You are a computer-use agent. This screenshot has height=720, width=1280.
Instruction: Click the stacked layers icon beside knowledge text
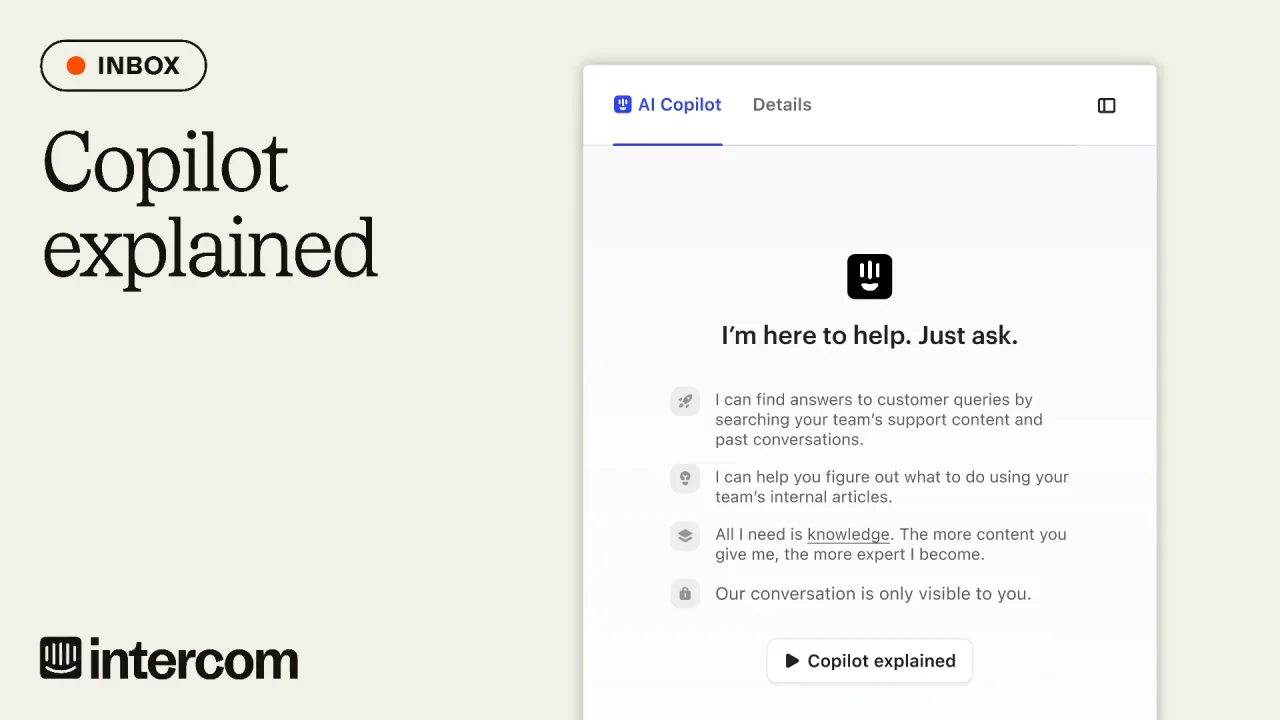pyautogui.click(x=685, y=535)
